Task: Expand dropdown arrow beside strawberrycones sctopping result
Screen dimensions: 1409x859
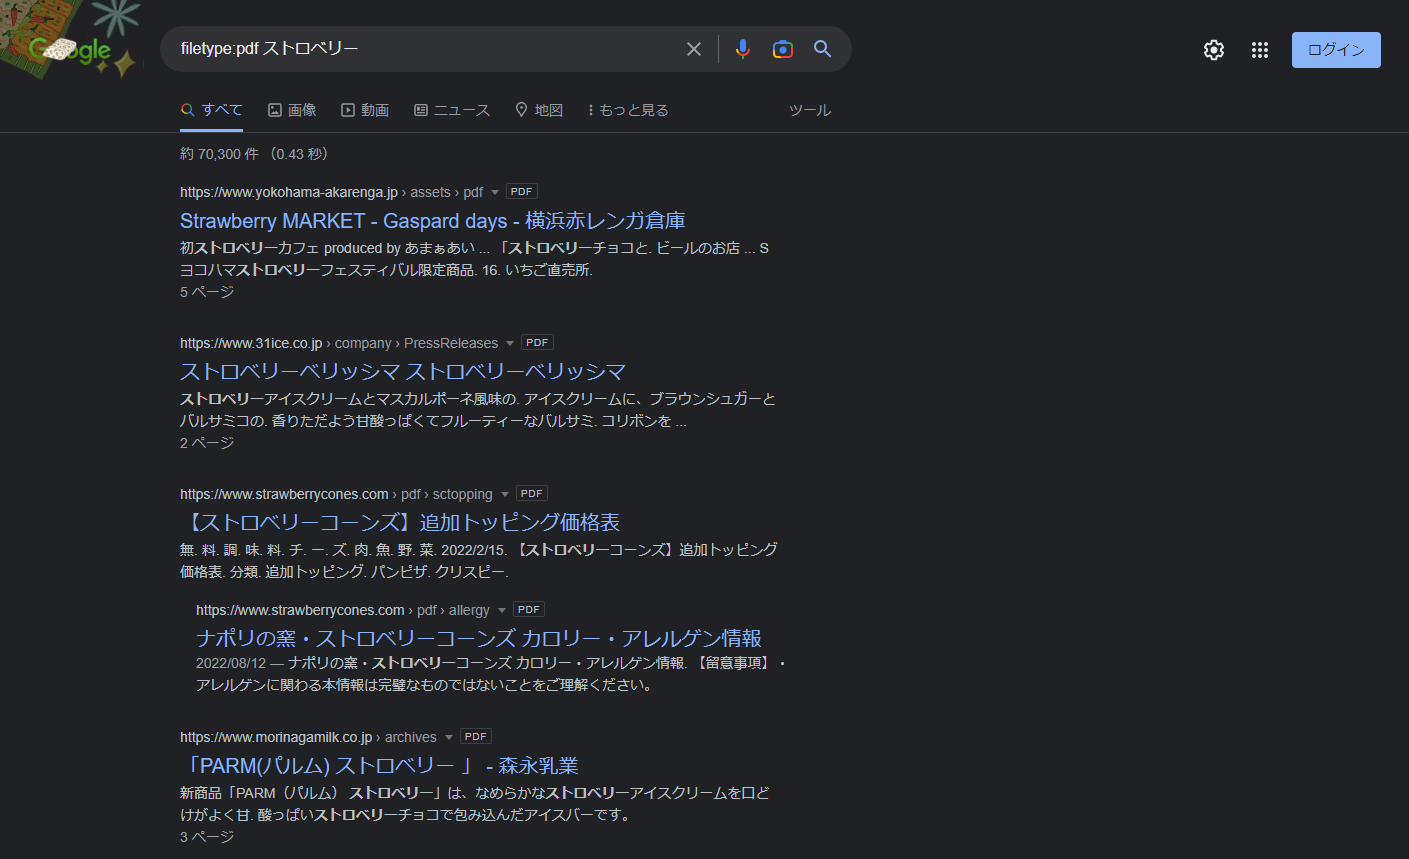Action: (505, 494)
